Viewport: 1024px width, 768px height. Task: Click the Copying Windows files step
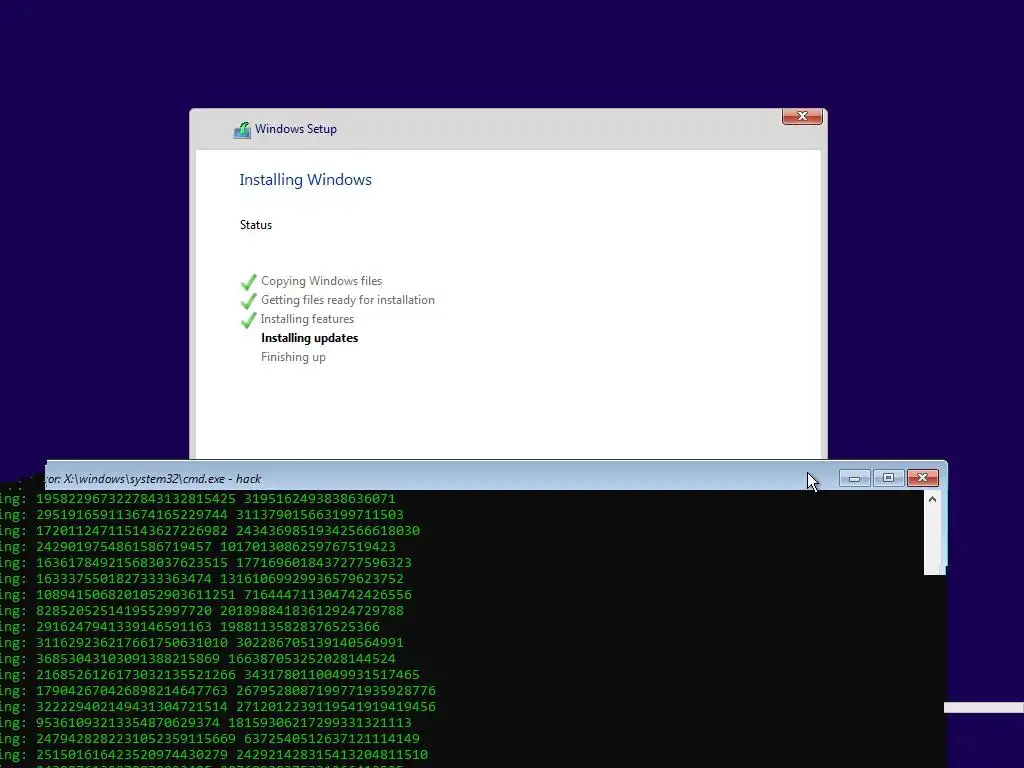tap(321, 281)
